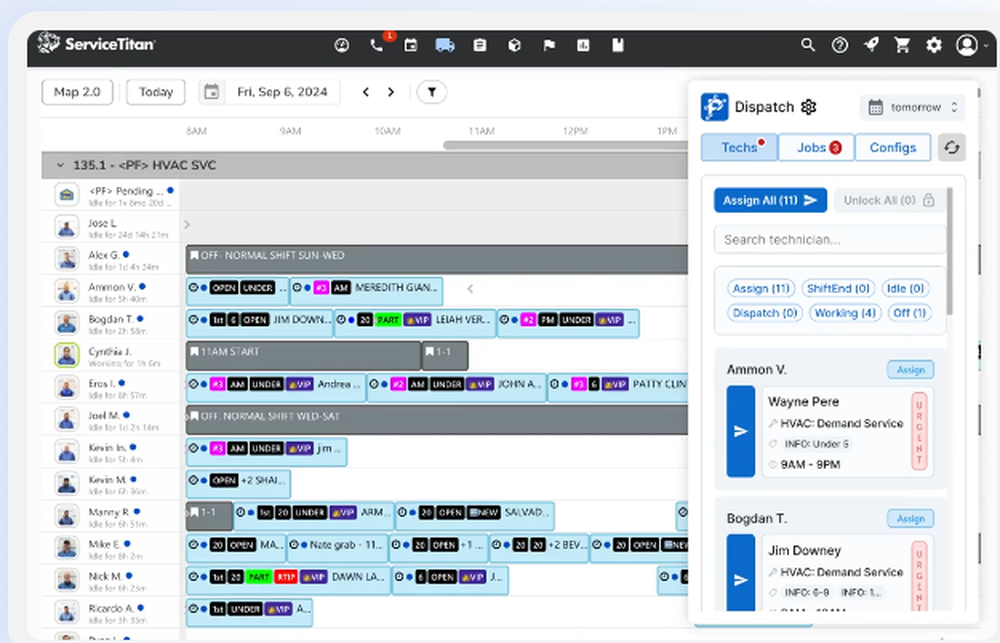Select the Eros I. technician name

pos(101,383)
